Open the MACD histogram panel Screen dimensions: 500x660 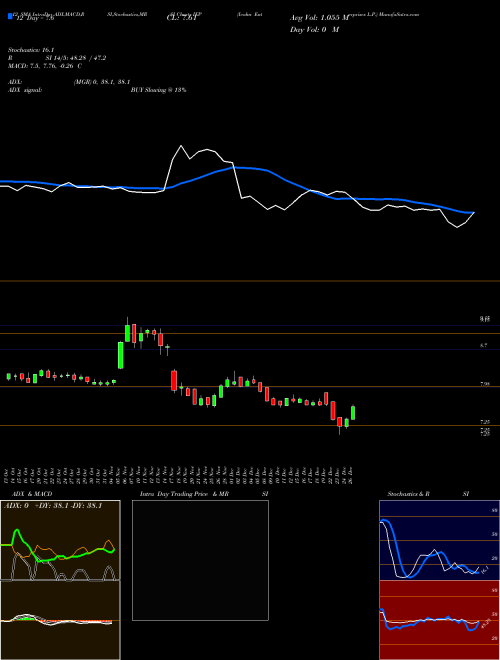click(60, 620)
